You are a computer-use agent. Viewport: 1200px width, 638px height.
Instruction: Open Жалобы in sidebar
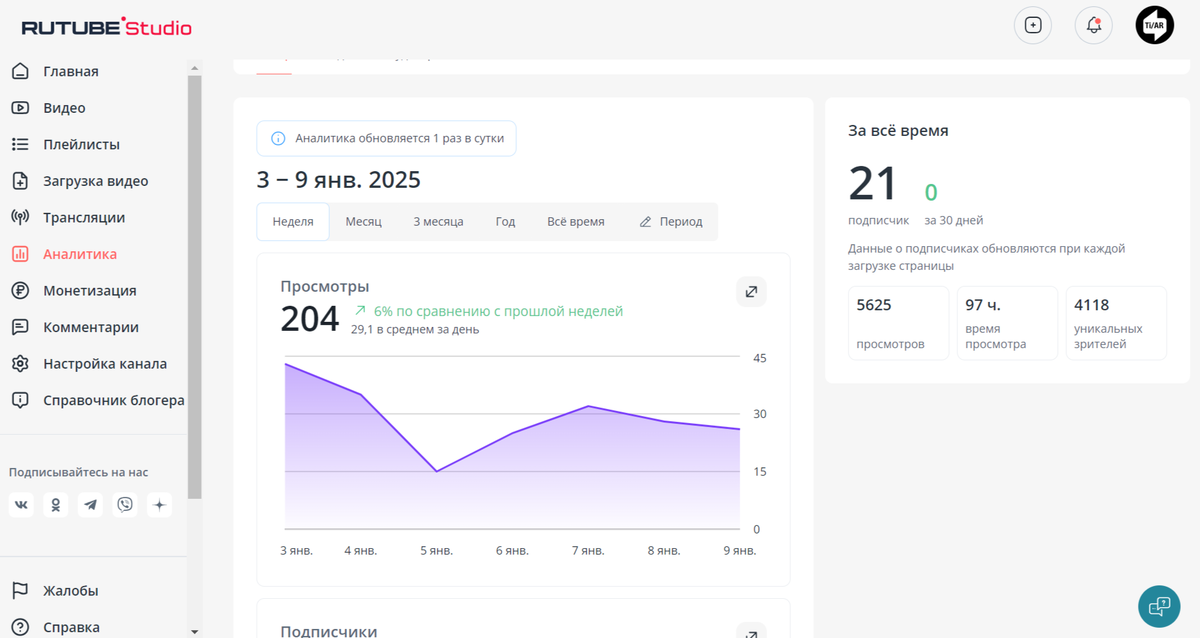(x=70, y=590)
